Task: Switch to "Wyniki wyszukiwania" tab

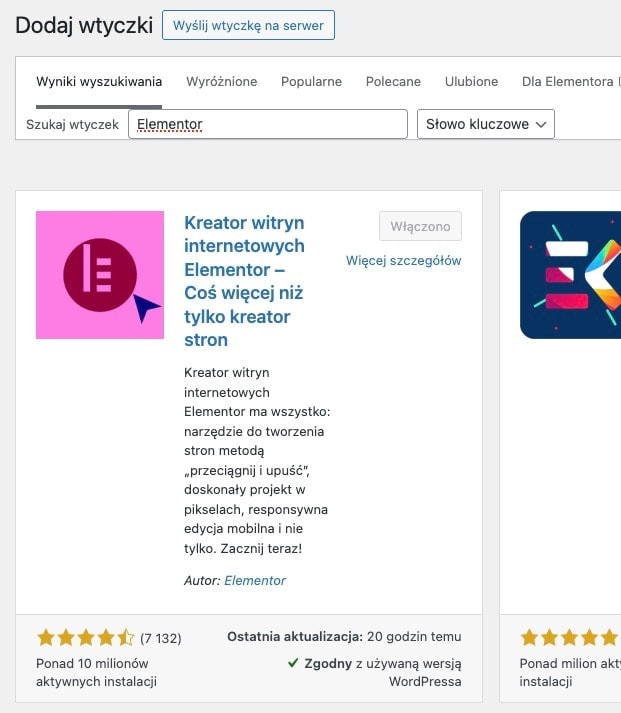Action: point(99,82)
